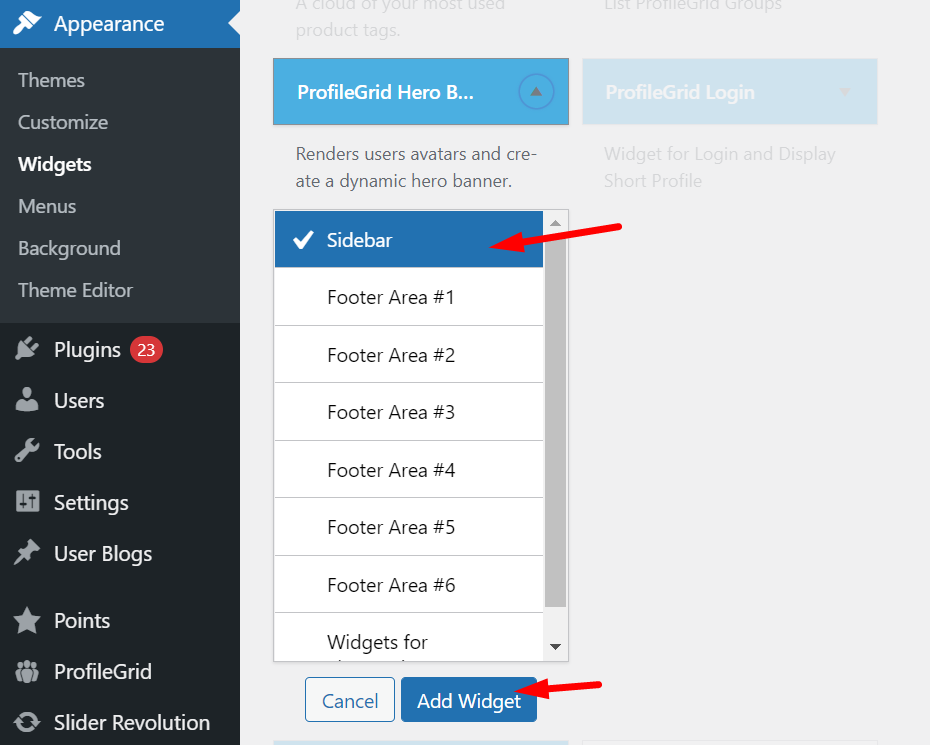Click the ProfileGrid people icon

pyautogui.click(x=28, y=671)
